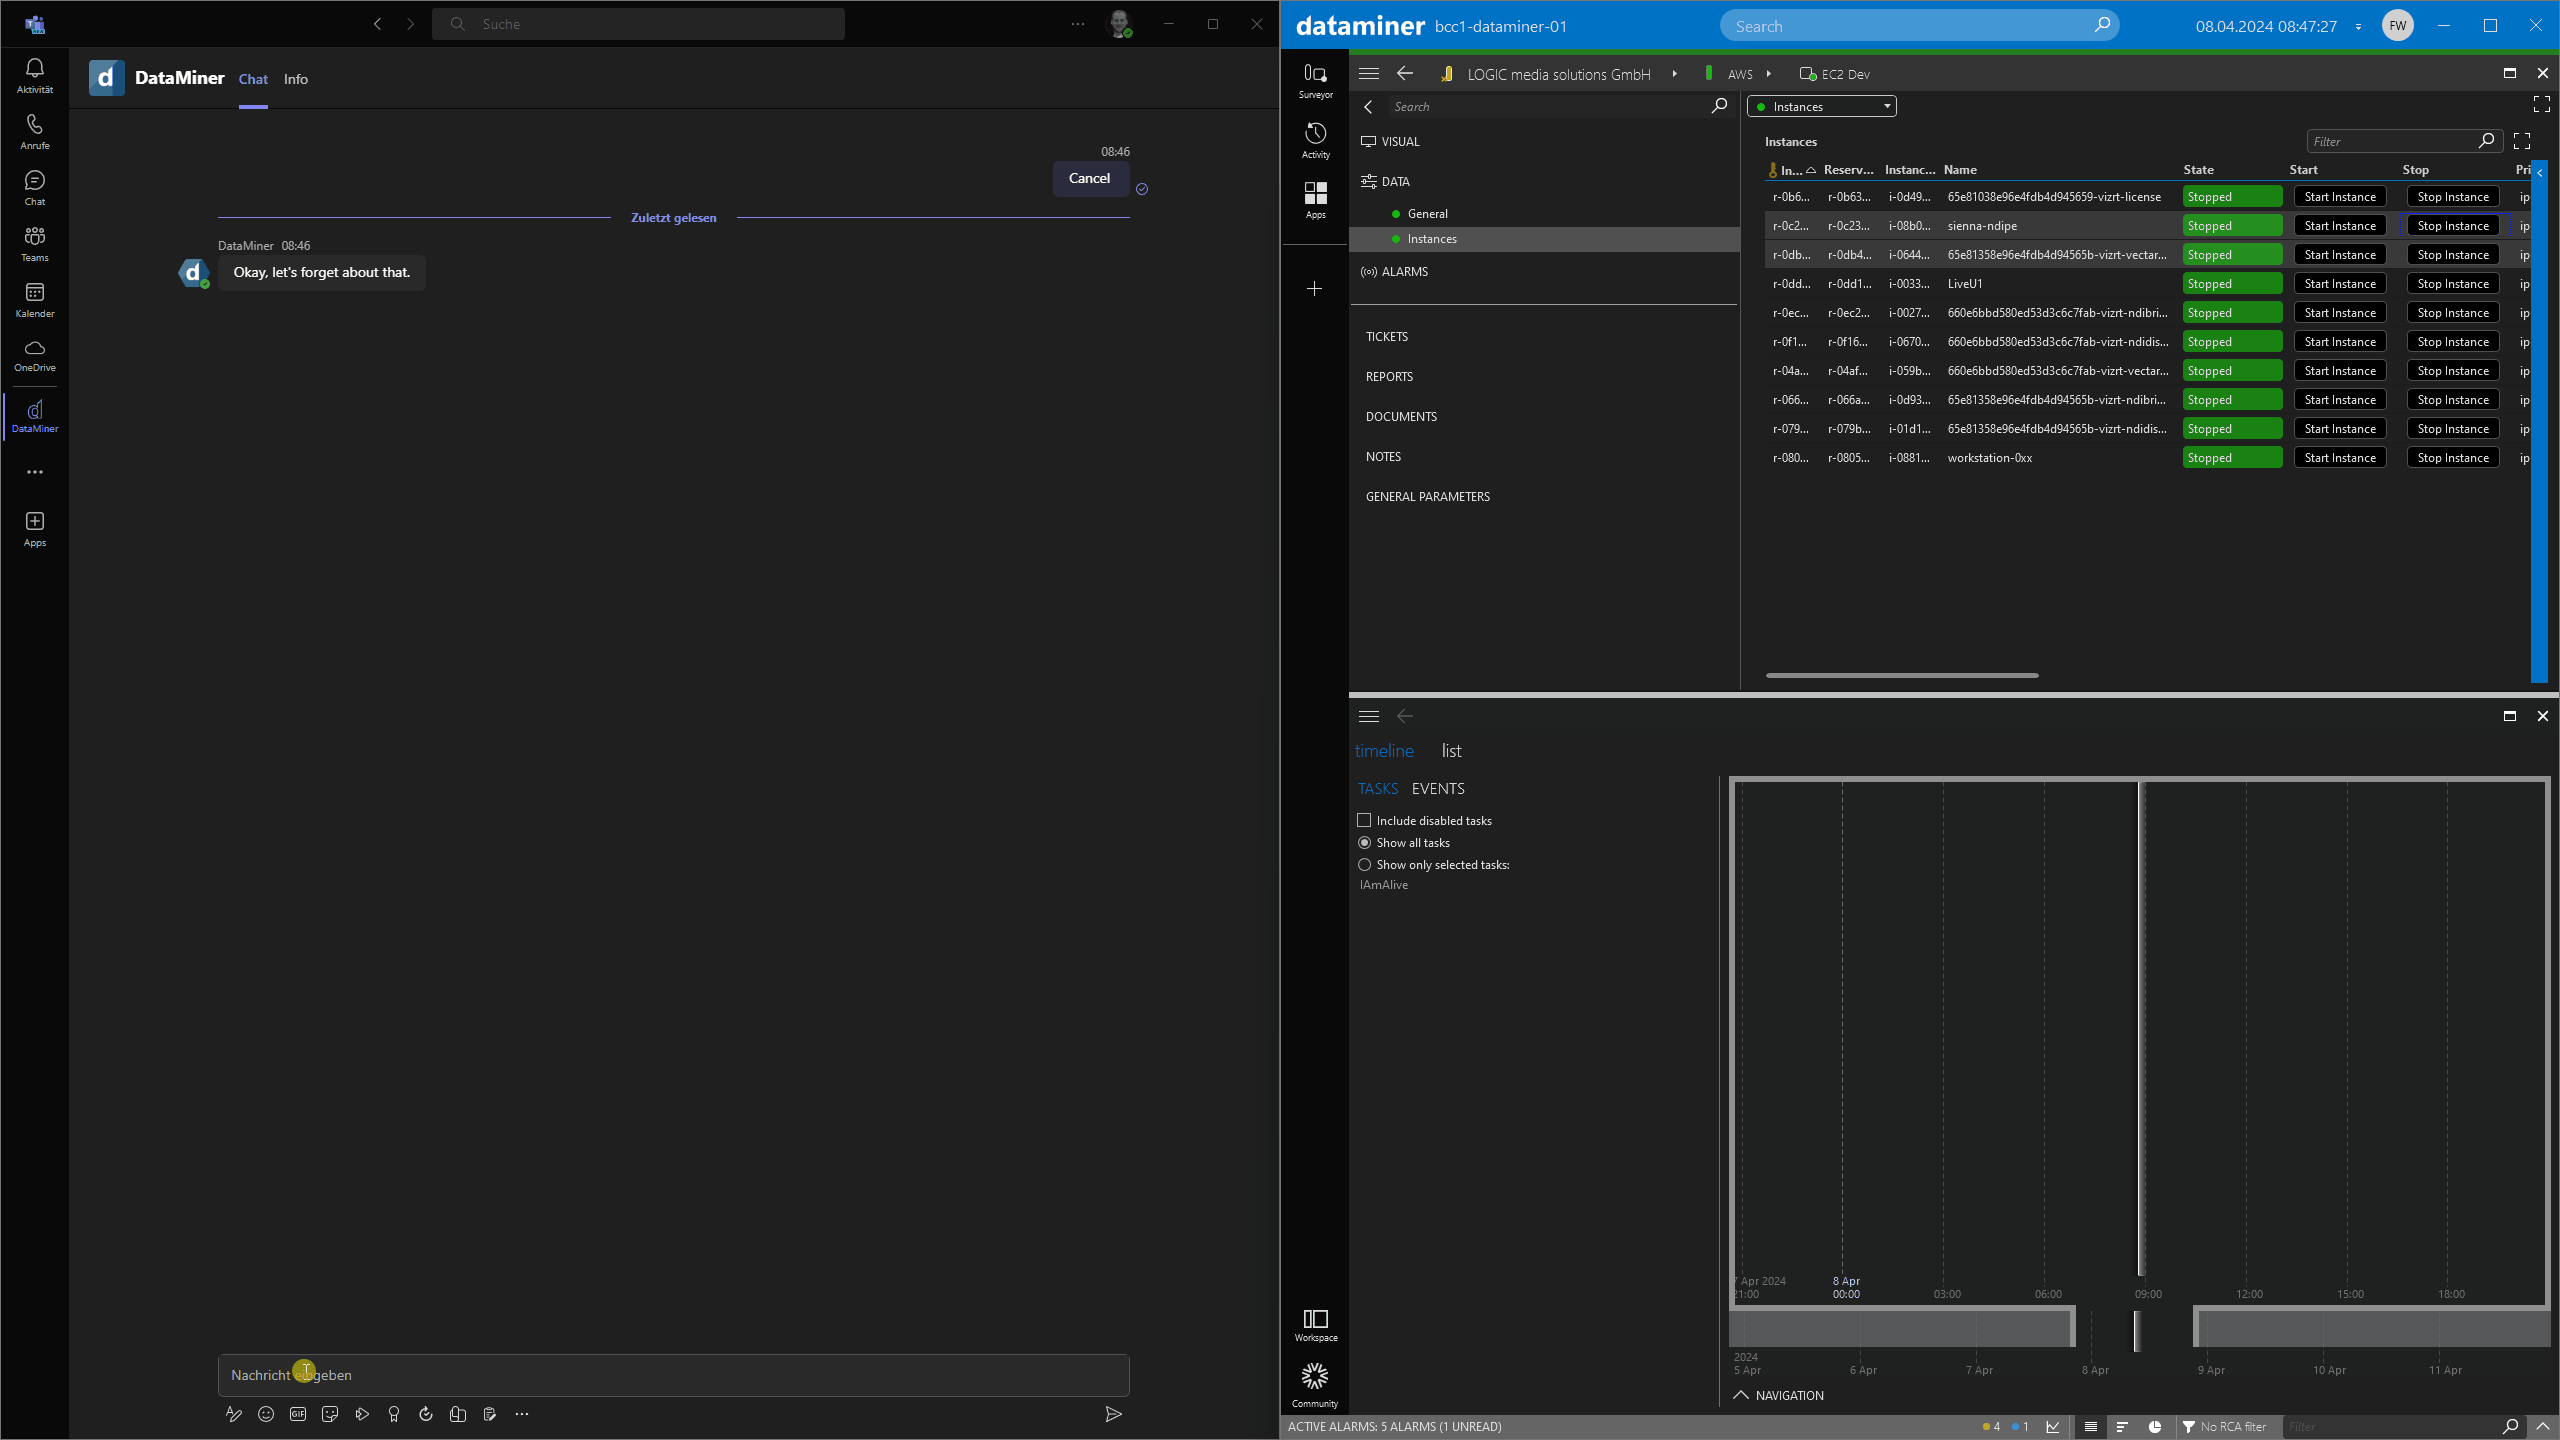Screen dimensions: 2560x1440
Task: Switch alarm console to list view icon
Action: tap(2090, 1427)
